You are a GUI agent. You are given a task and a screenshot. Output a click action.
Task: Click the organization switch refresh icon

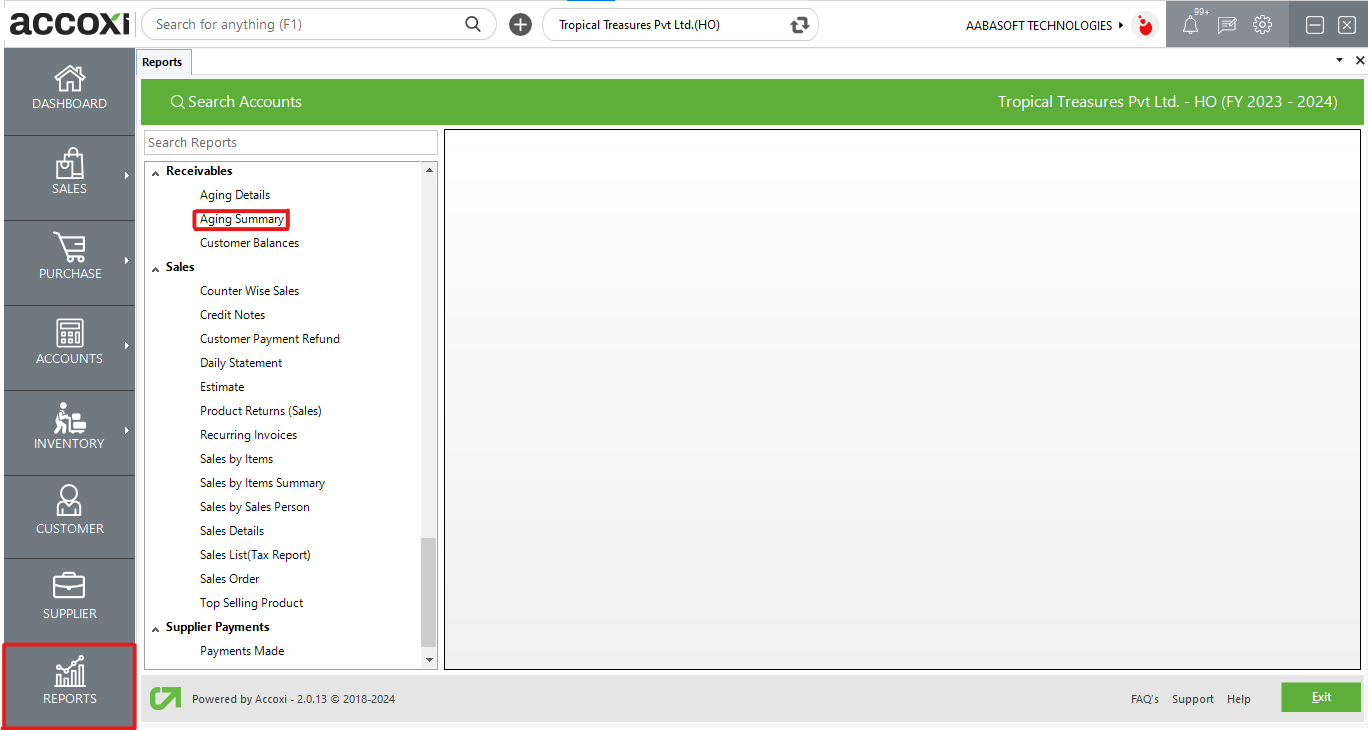[x=799, y=25]
